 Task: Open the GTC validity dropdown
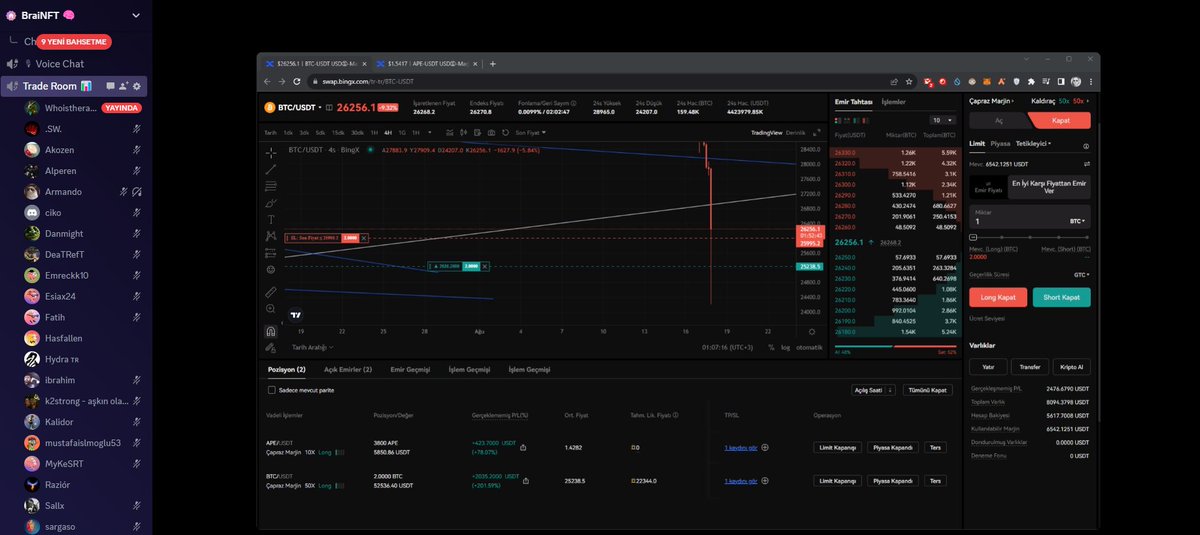(x=1081, y=274)
